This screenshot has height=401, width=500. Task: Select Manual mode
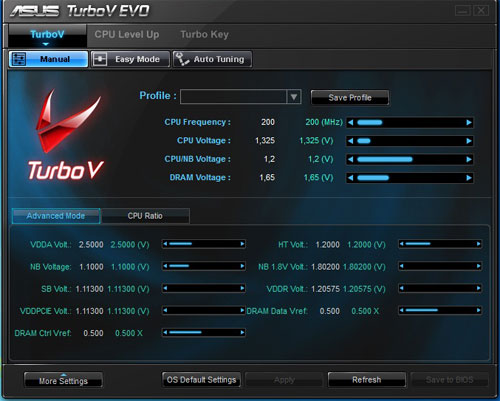(48, 59)
